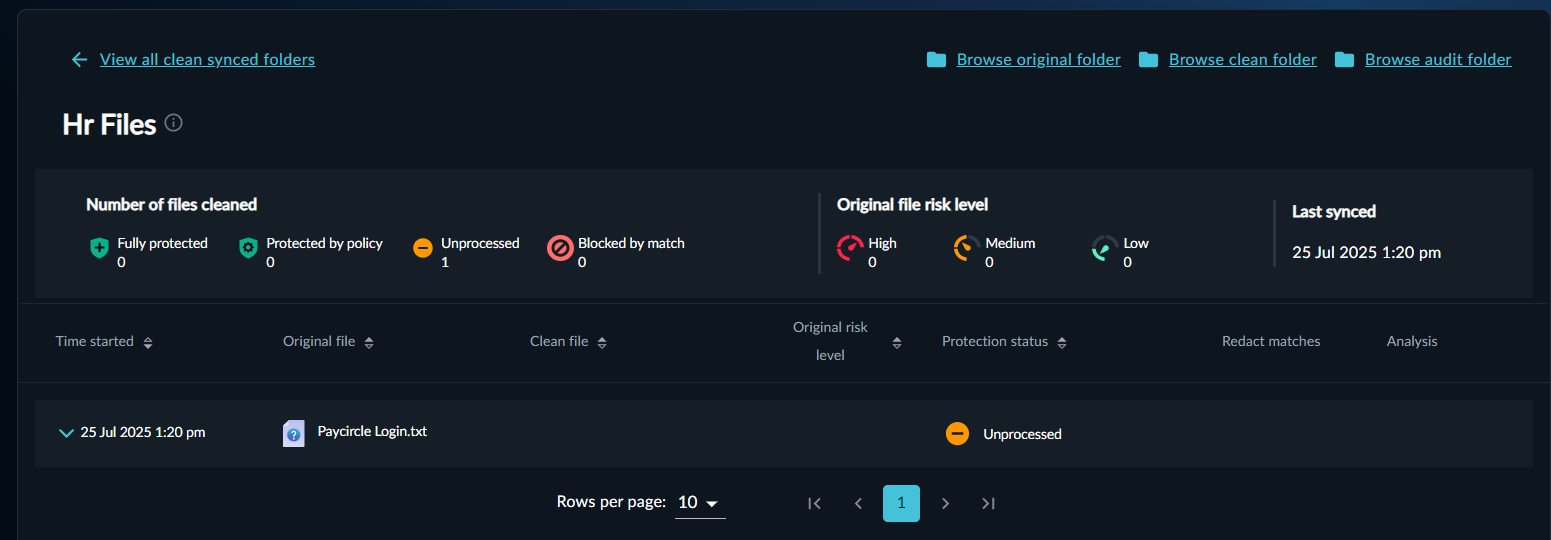Click the orange Unprocessed status icon in row

pyautogui.click(x=957, y=433)
